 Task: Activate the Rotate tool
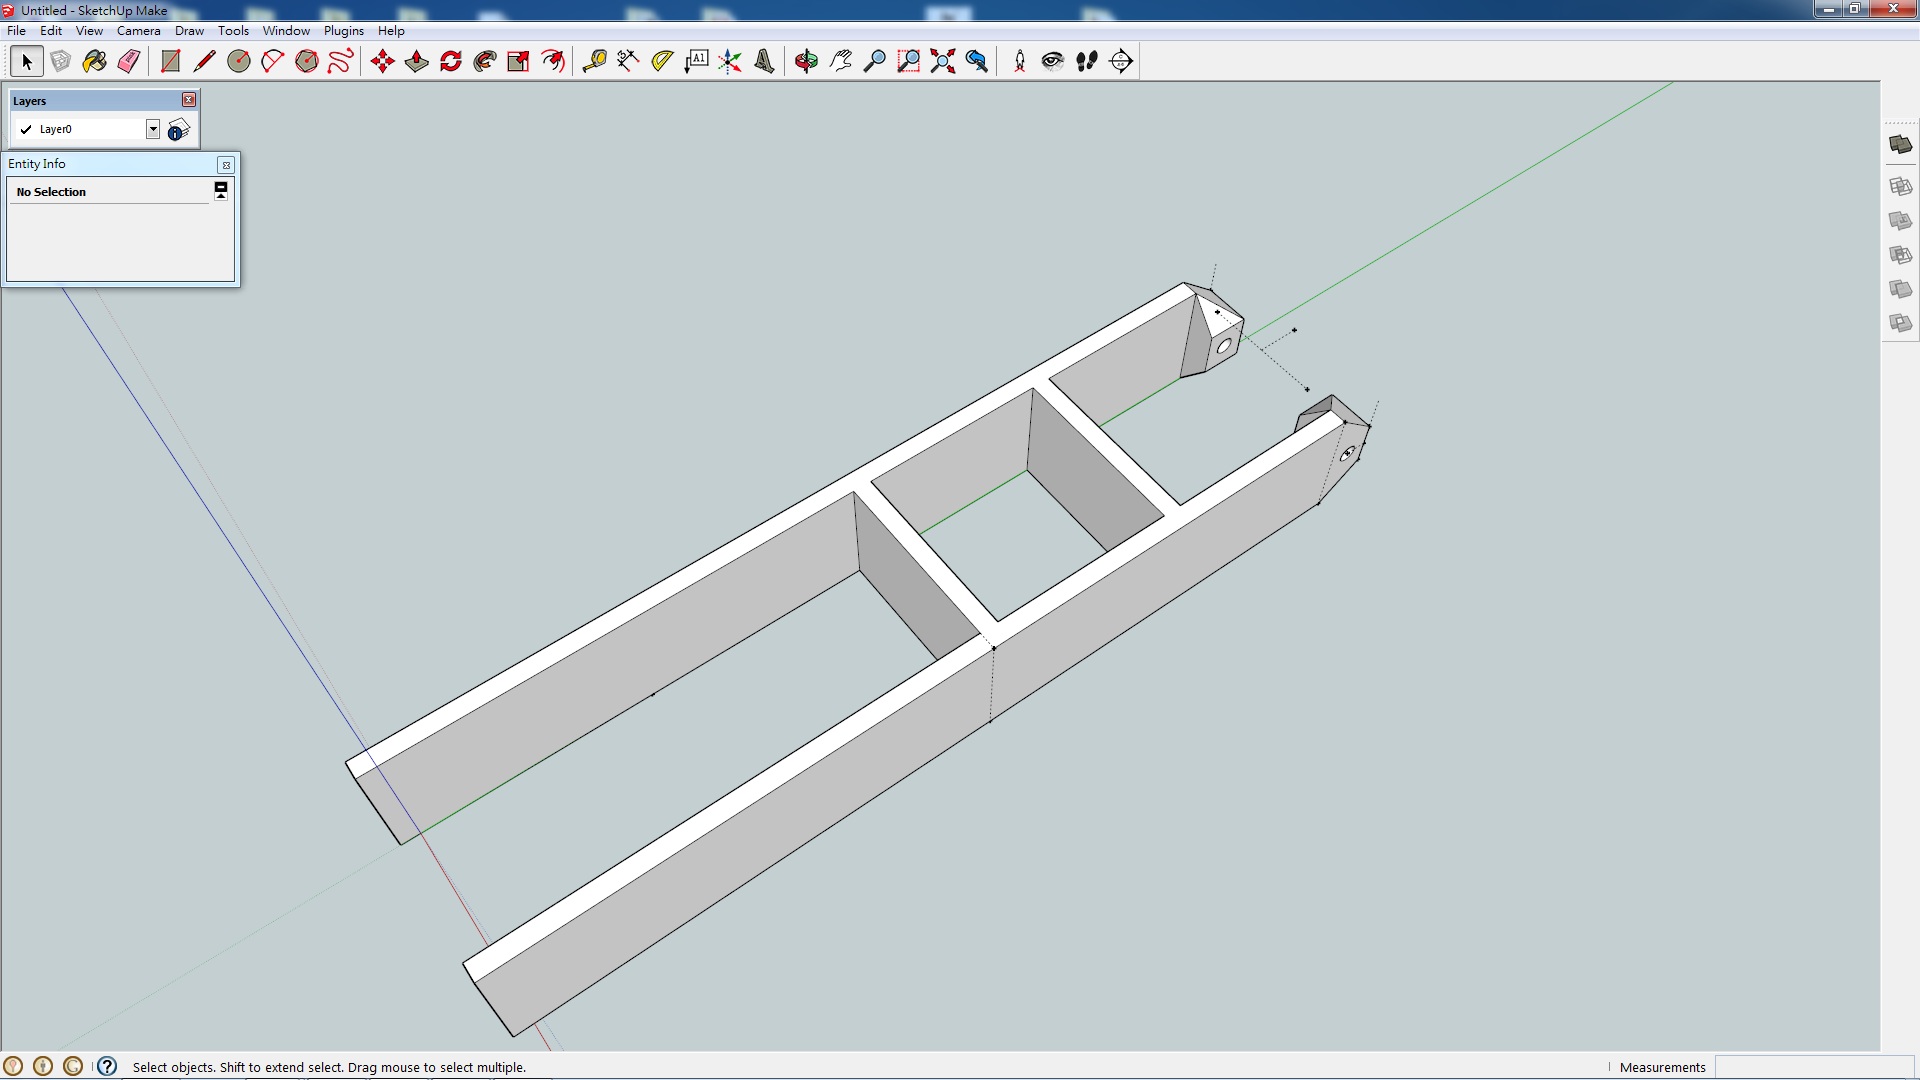451,62
